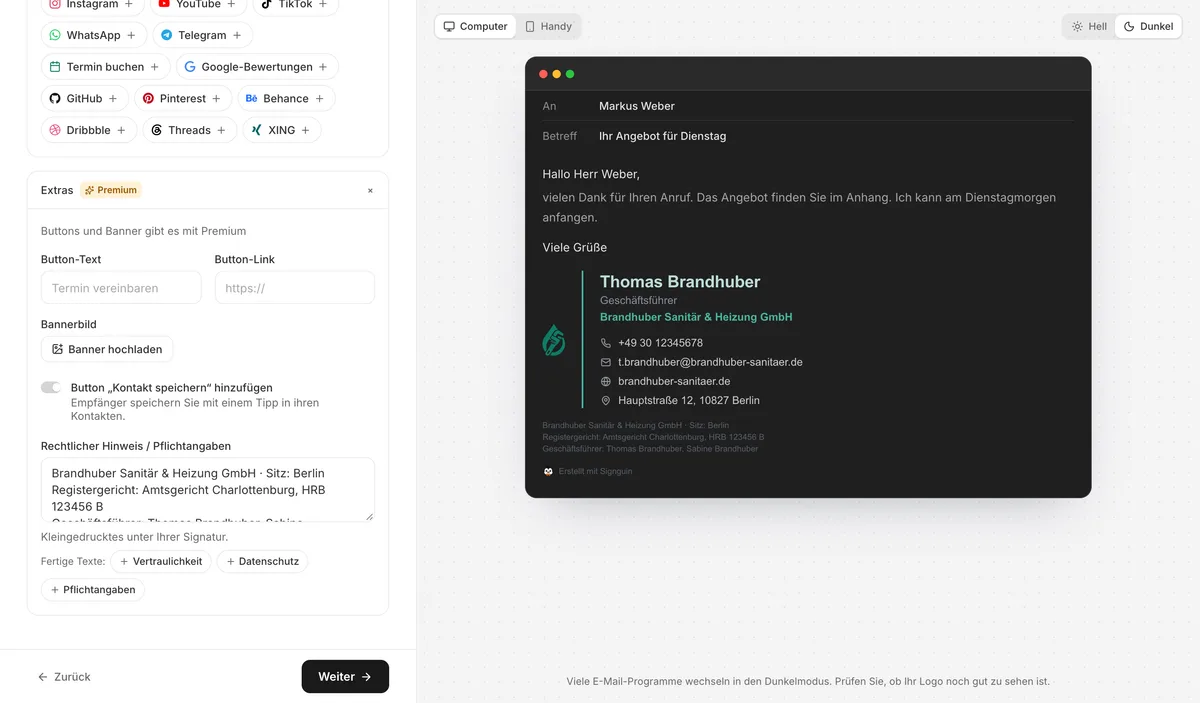Add the Behance social link

[286, 99]
